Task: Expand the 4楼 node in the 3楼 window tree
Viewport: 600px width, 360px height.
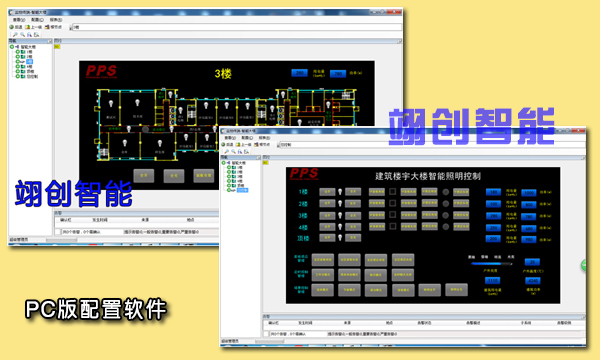Action: [18, 67]
